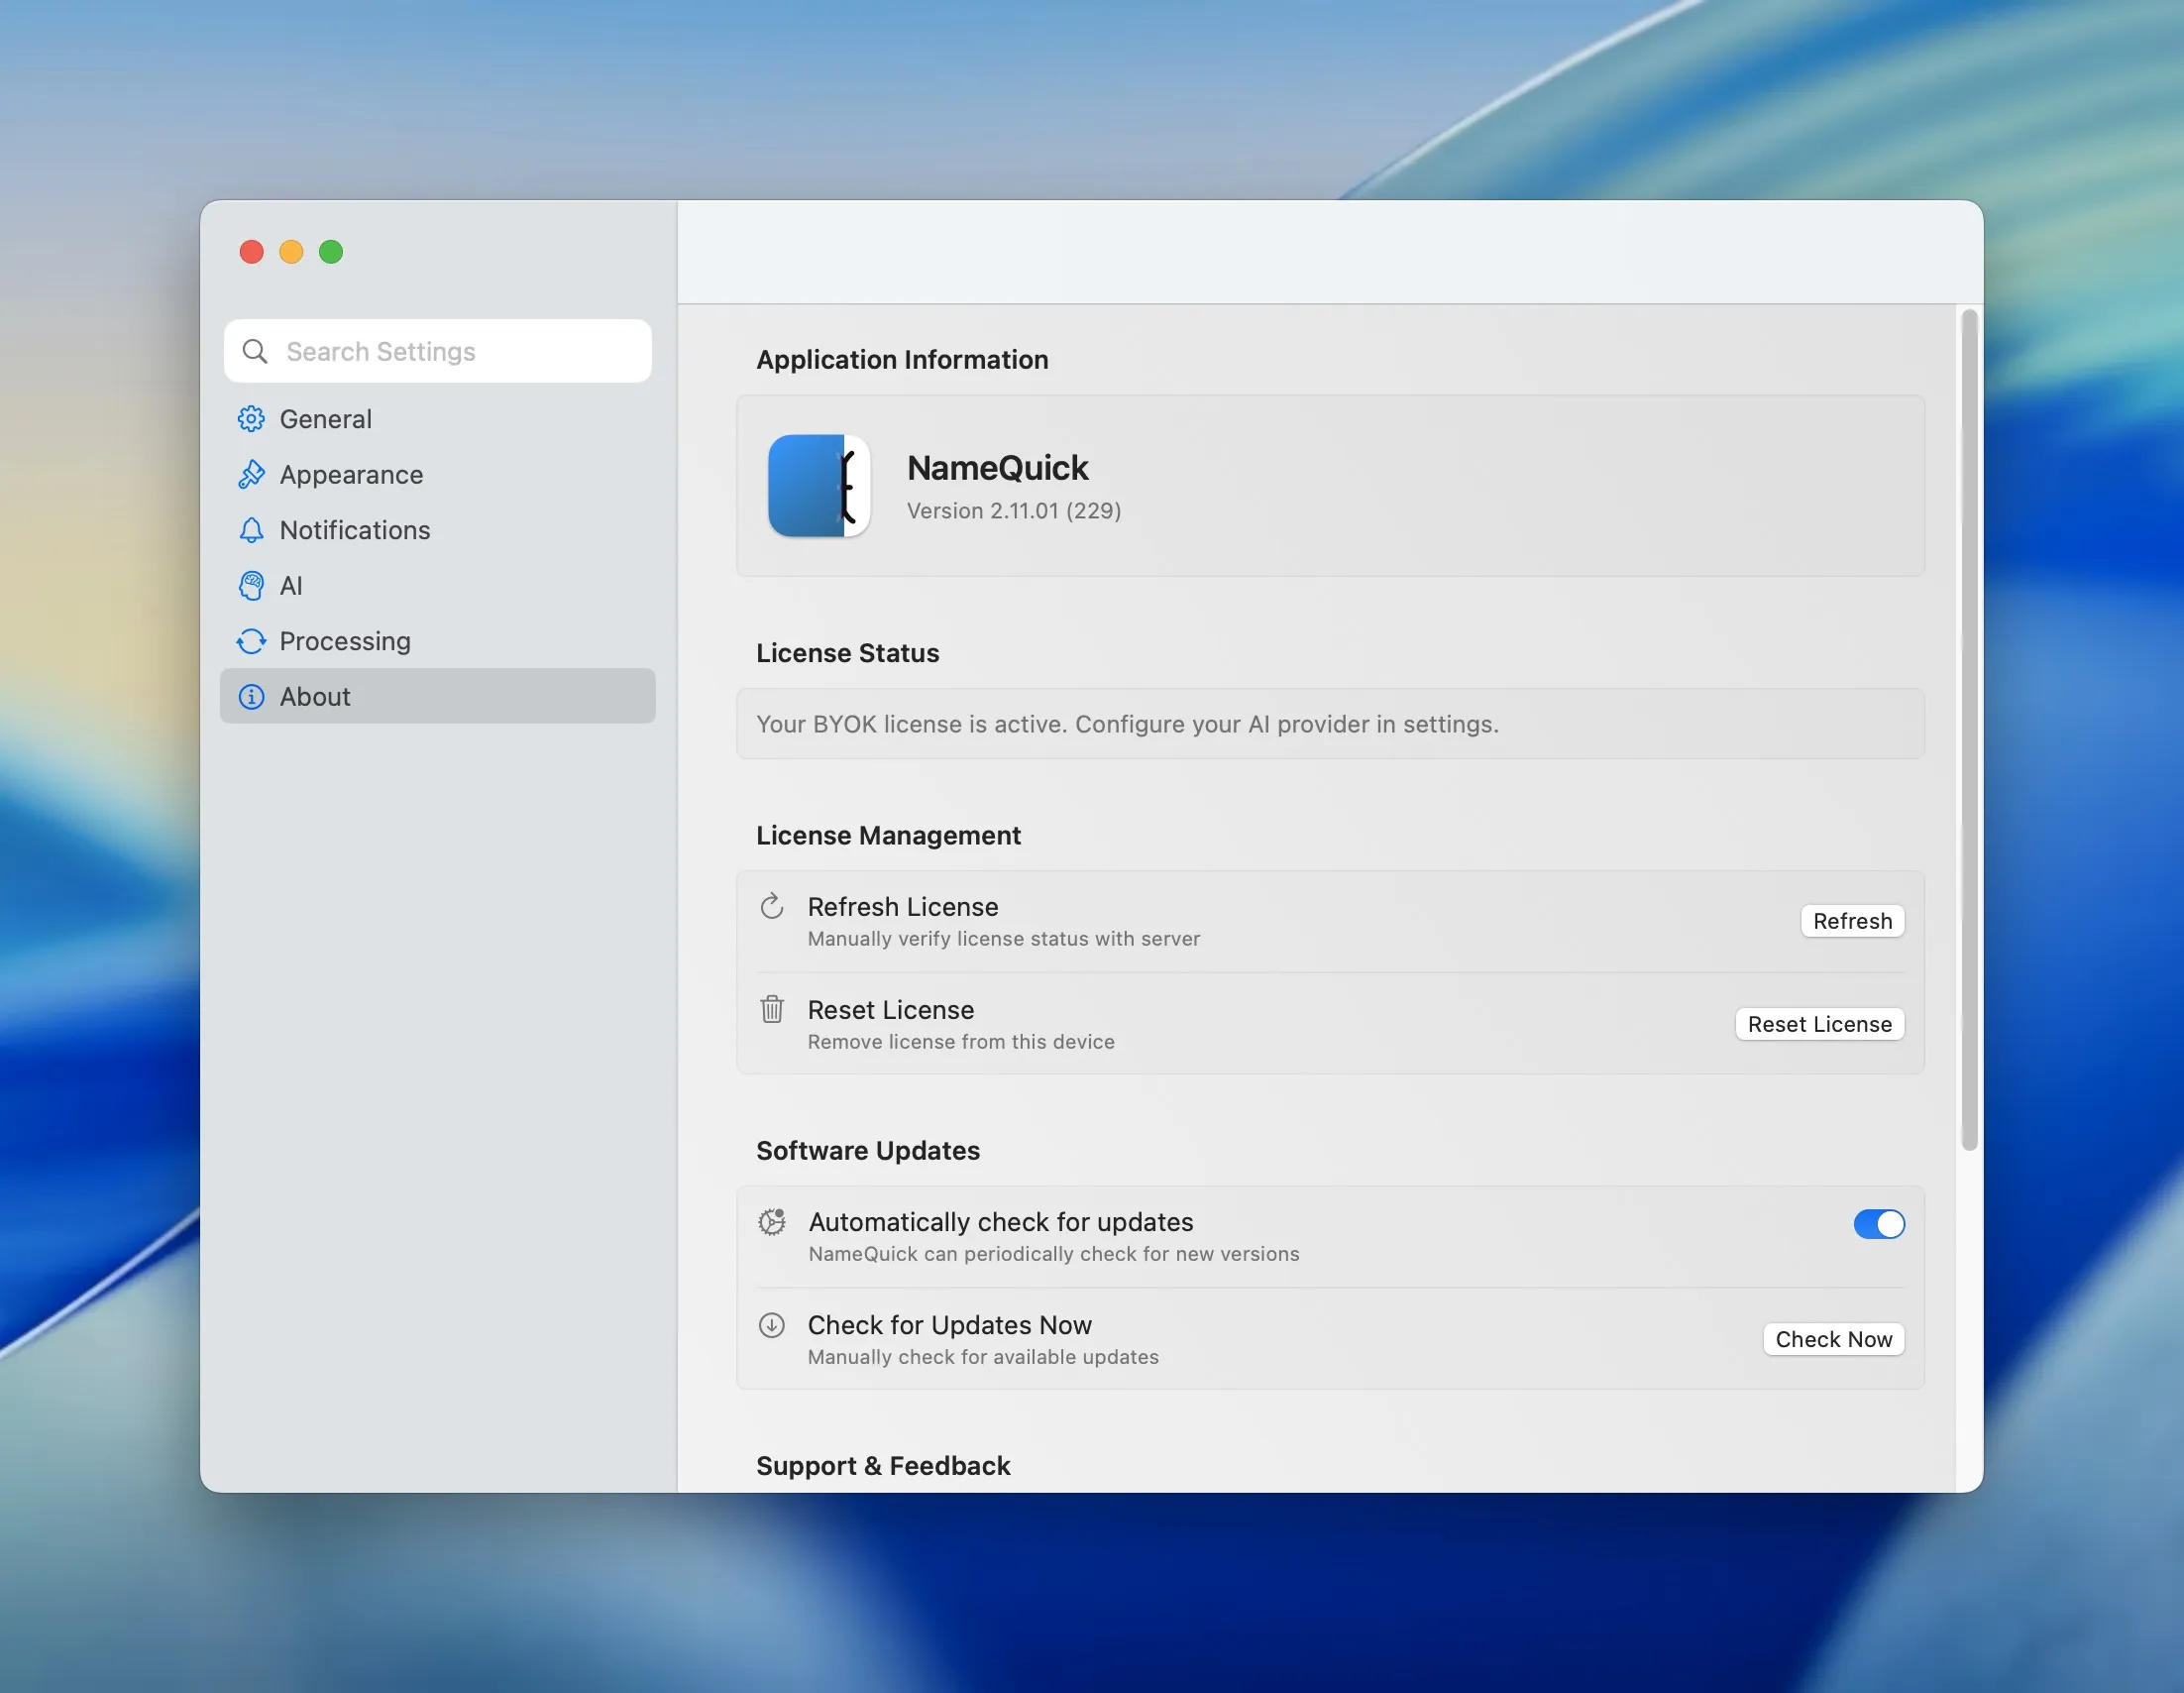This screenshot has height=1693, width=2184.
Task: Click the About info icon
Action: click(x=251, y=697)
